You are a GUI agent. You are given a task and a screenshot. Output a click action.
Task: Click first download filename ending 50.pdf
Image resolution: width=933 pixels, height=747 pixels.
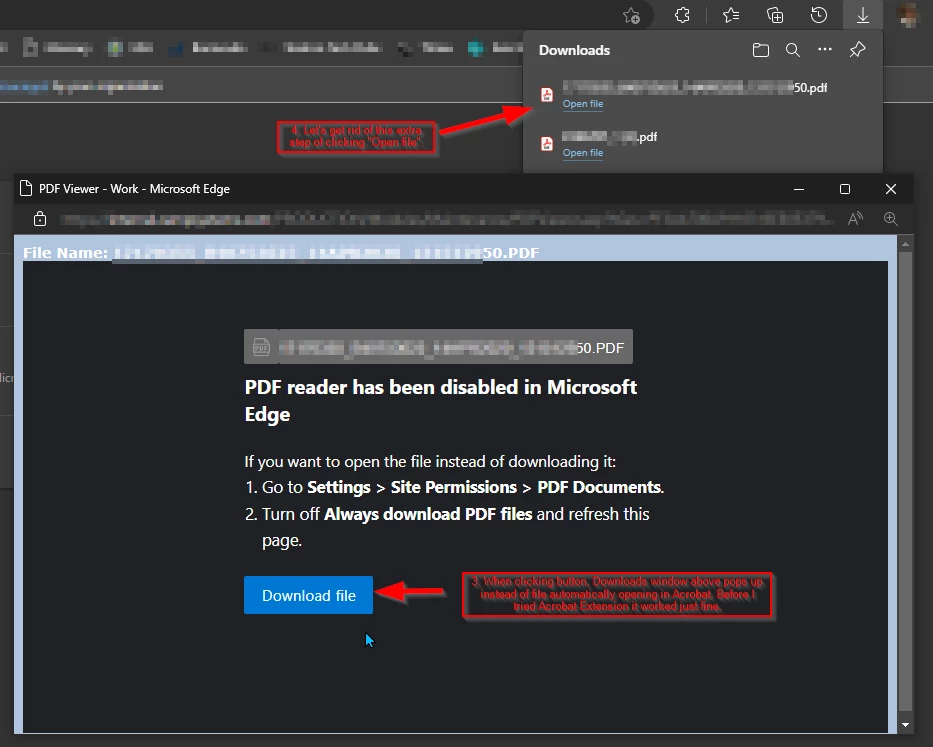click(695, 87)
